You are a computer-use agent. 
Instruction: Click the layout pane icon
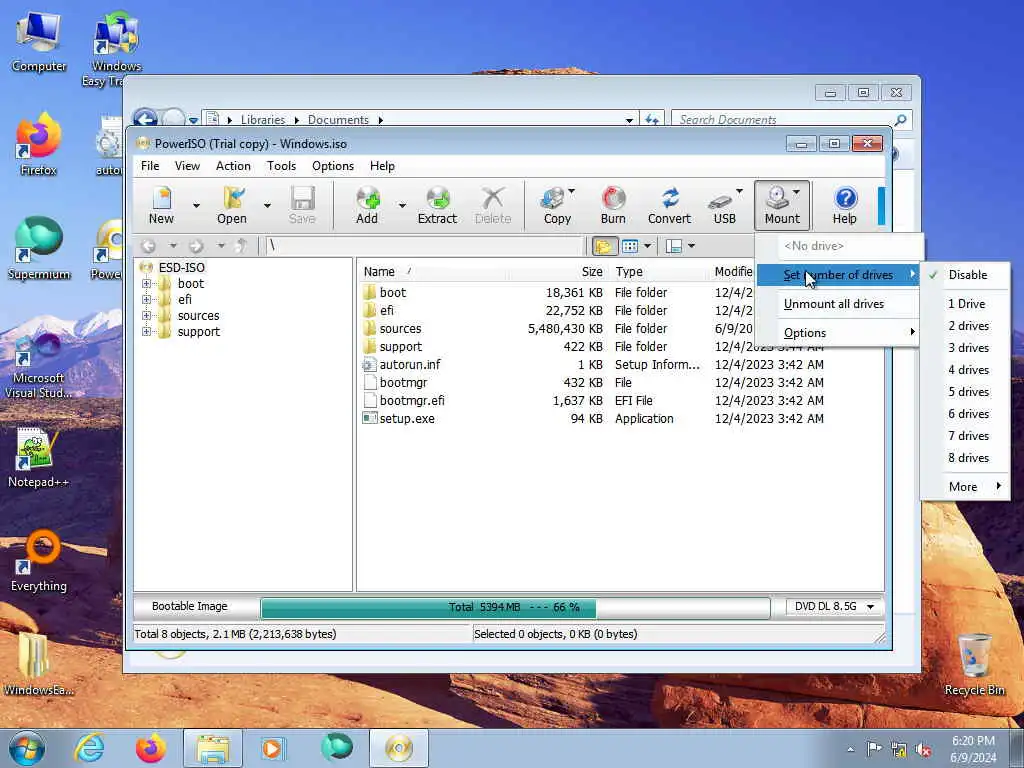pos(674,246)
